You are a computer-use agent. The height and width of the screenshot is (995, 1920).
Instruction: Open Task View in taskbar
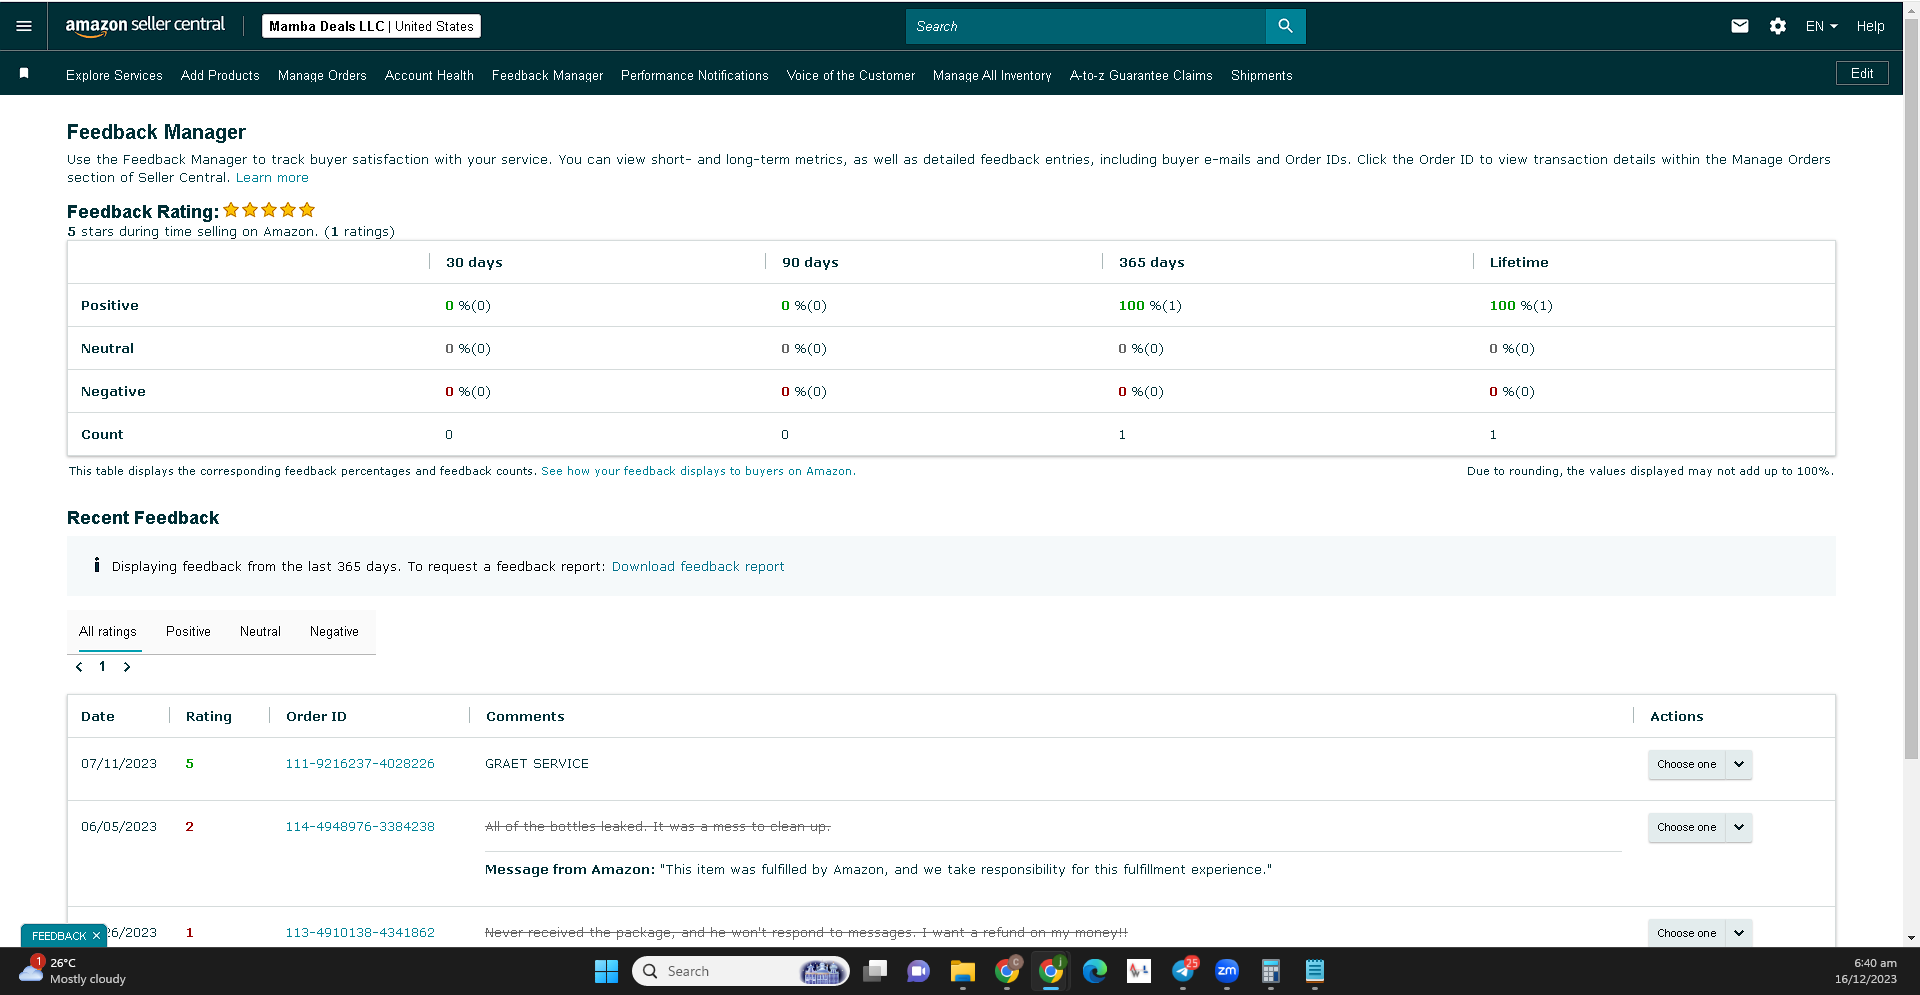pos(875,971)
